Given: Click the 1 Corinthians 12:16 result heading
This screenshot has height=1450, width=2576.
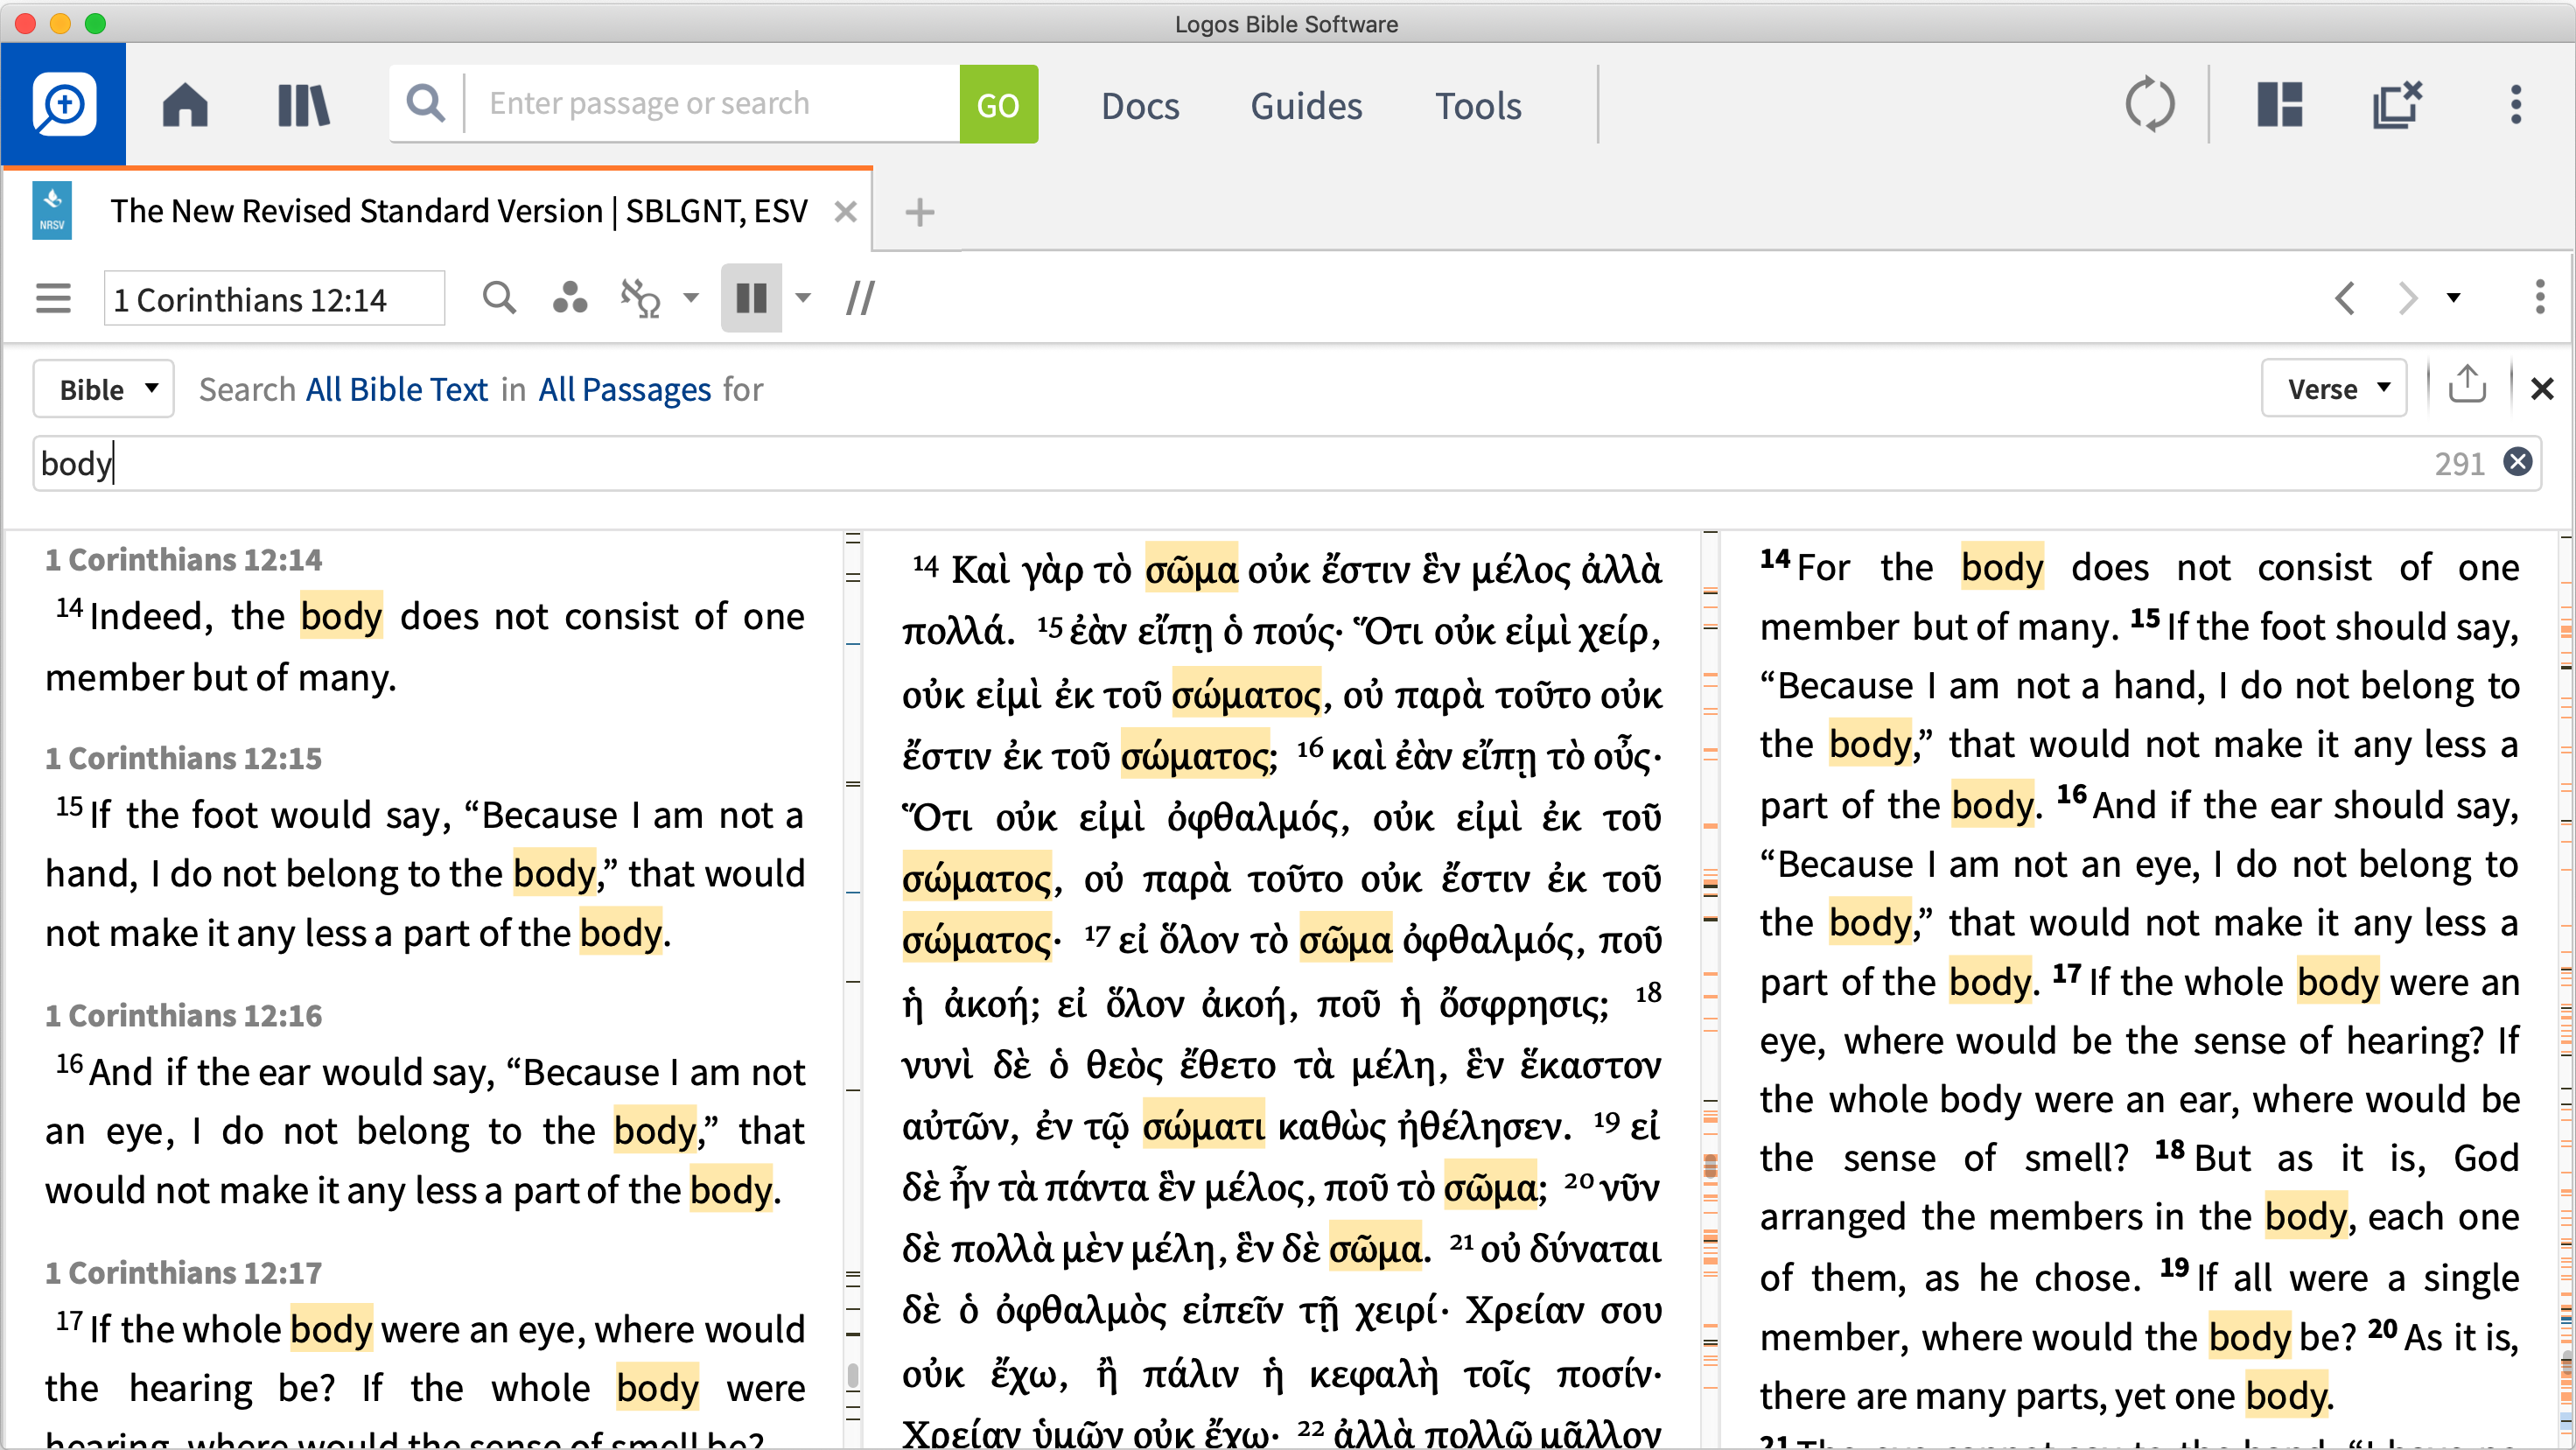Looking at the screenshot, I should 183,1015.
